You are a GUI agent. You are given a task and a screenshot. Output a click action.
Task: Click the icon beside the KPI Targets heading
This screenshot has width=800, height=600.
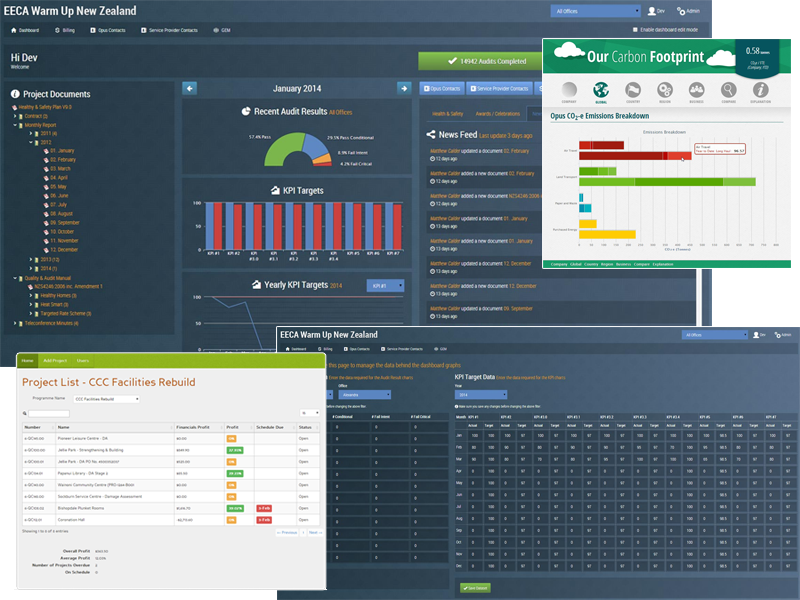click(x=275, y=190)
